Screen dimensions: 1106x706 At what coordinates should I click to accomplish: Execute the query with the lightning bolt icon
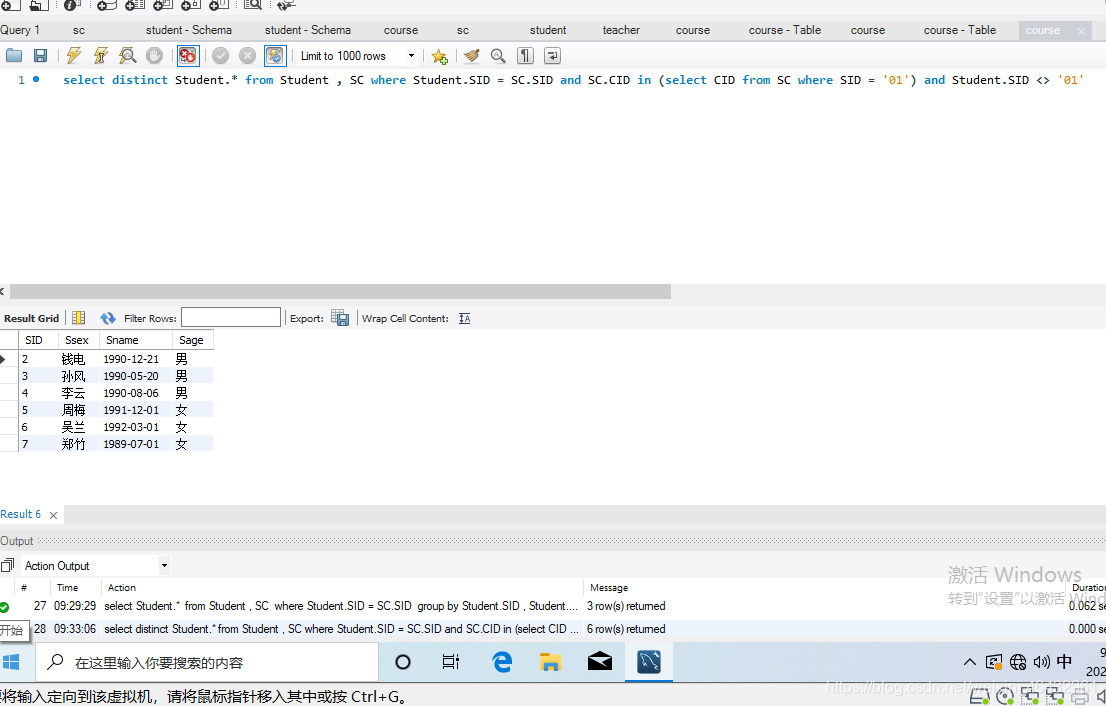tap(73, 56)
